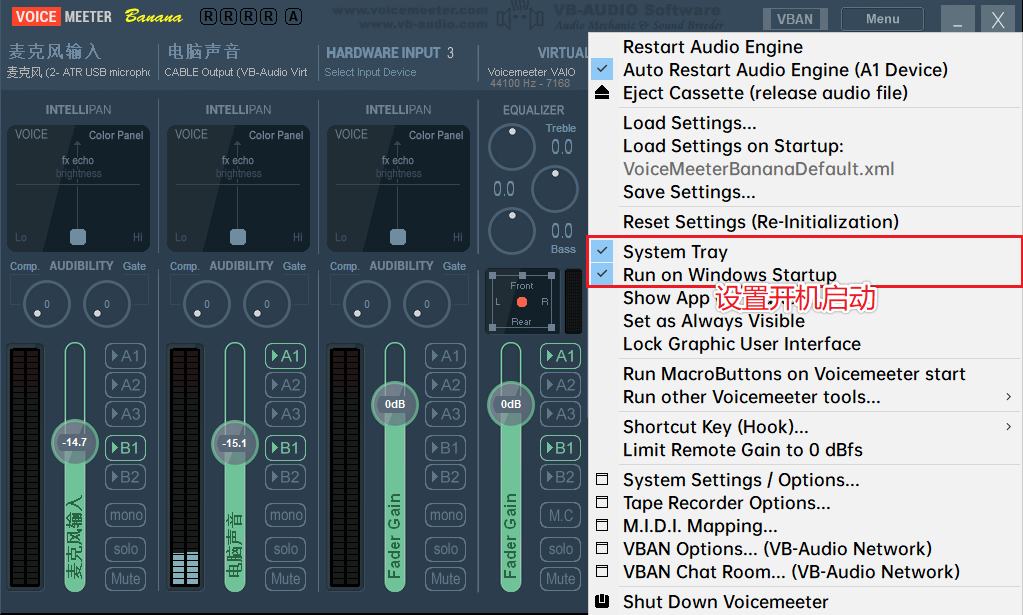
Task: Toggle the Auto Restart Audio Engine checkmark
Action: (x=602, y=68)
